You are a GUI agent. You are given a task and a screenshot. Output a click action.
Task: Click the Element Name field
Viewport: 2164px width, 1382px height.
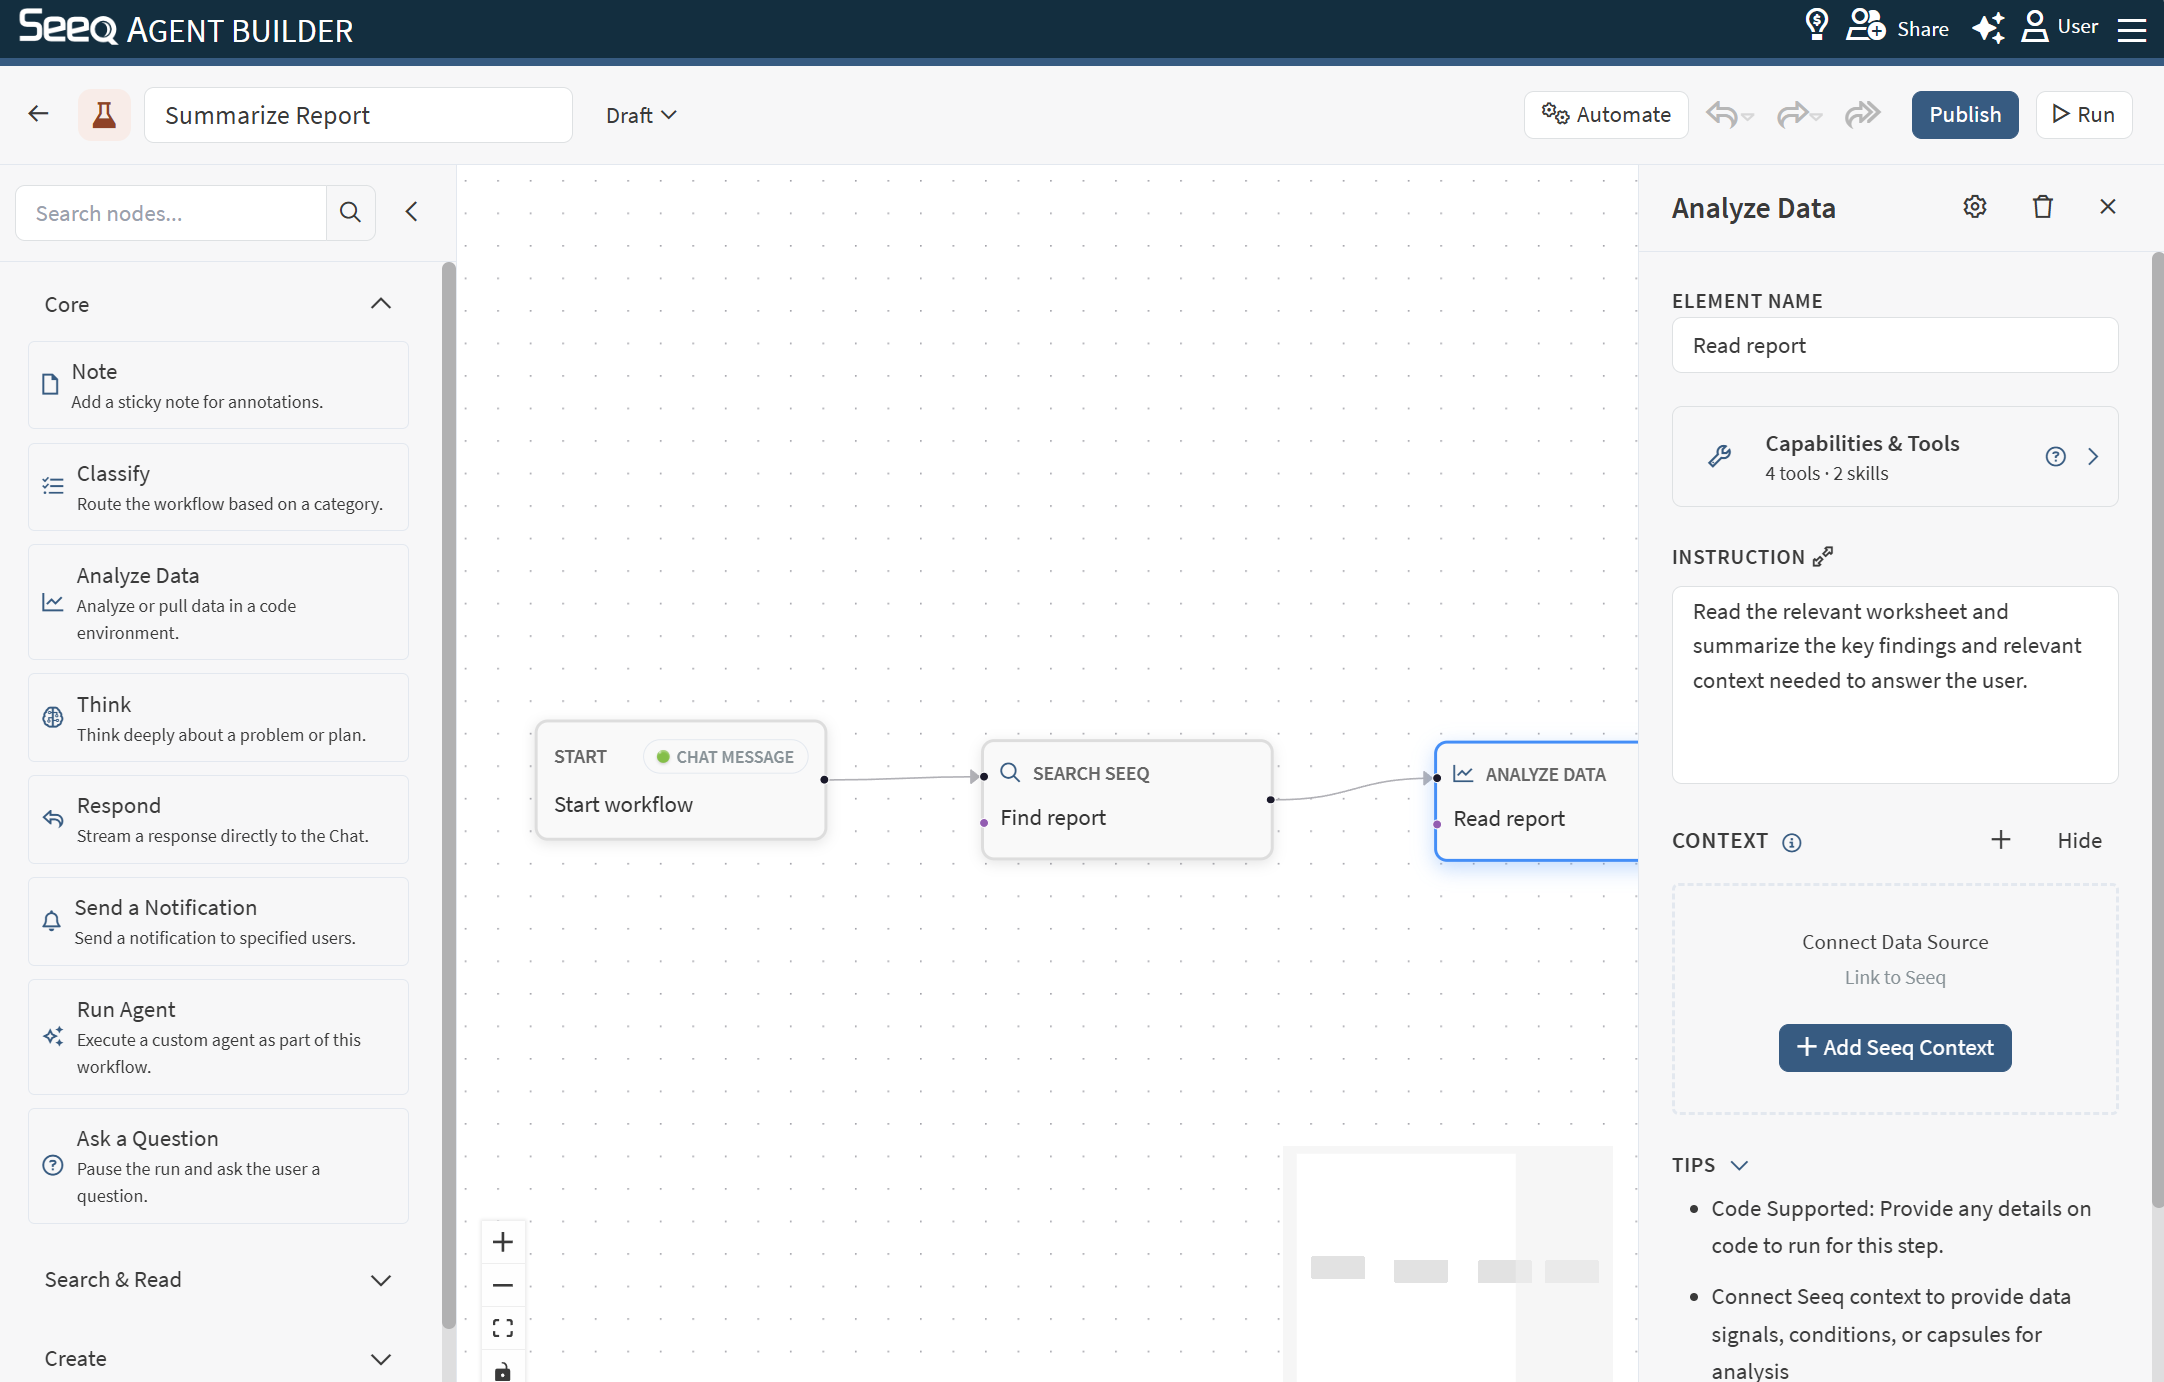coord(1895,345)
